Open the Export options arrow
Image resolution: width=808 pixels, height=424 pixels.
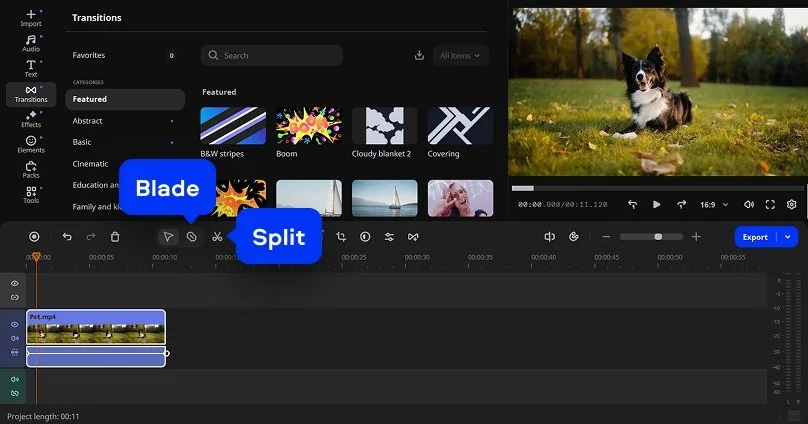pyautogui.click(x=788, y=237)
